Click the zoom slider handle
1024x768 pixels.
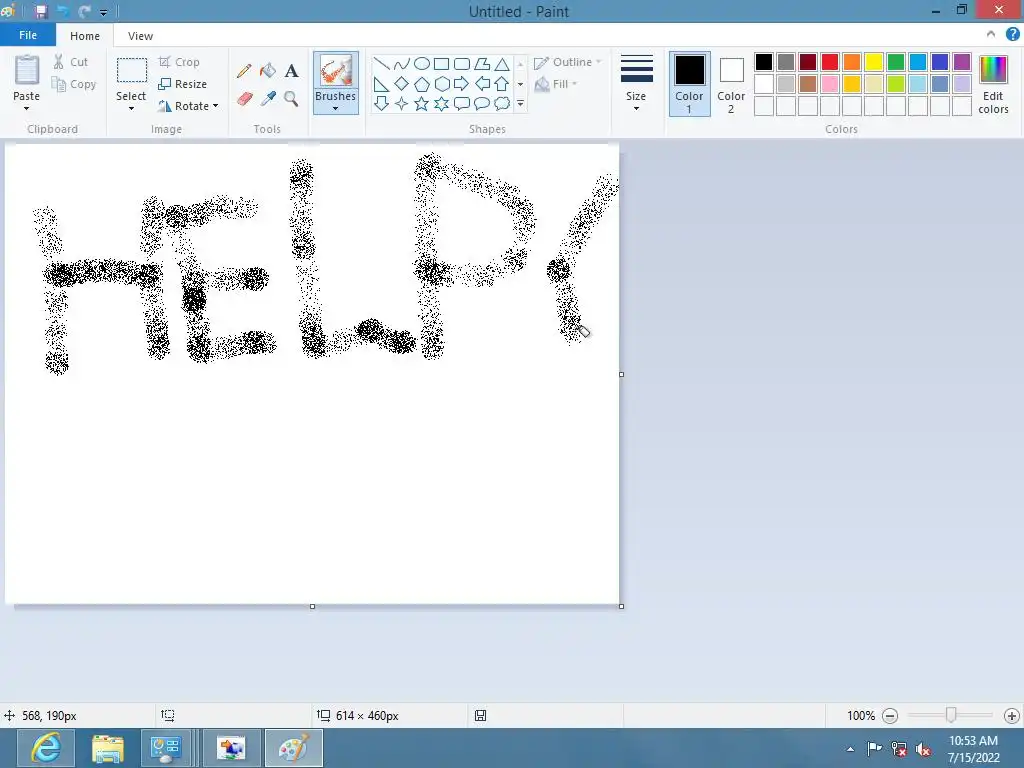pos(951,716)
